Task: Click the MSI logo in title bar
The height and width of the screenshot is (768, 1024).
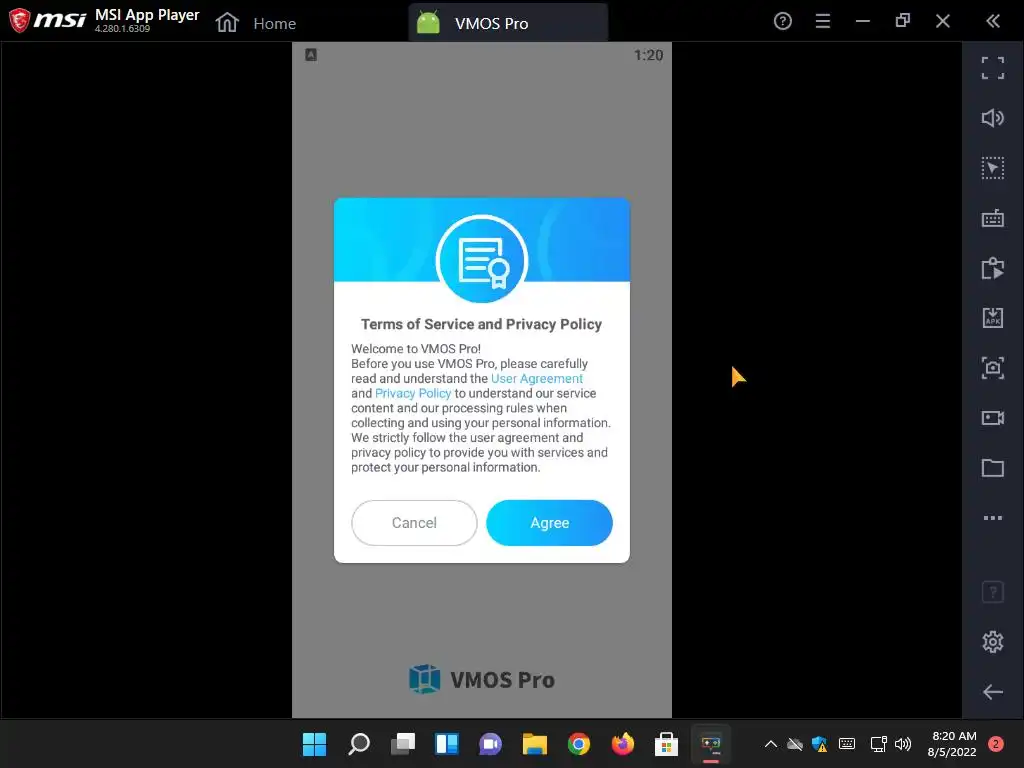Action: [x=47, y=20]
